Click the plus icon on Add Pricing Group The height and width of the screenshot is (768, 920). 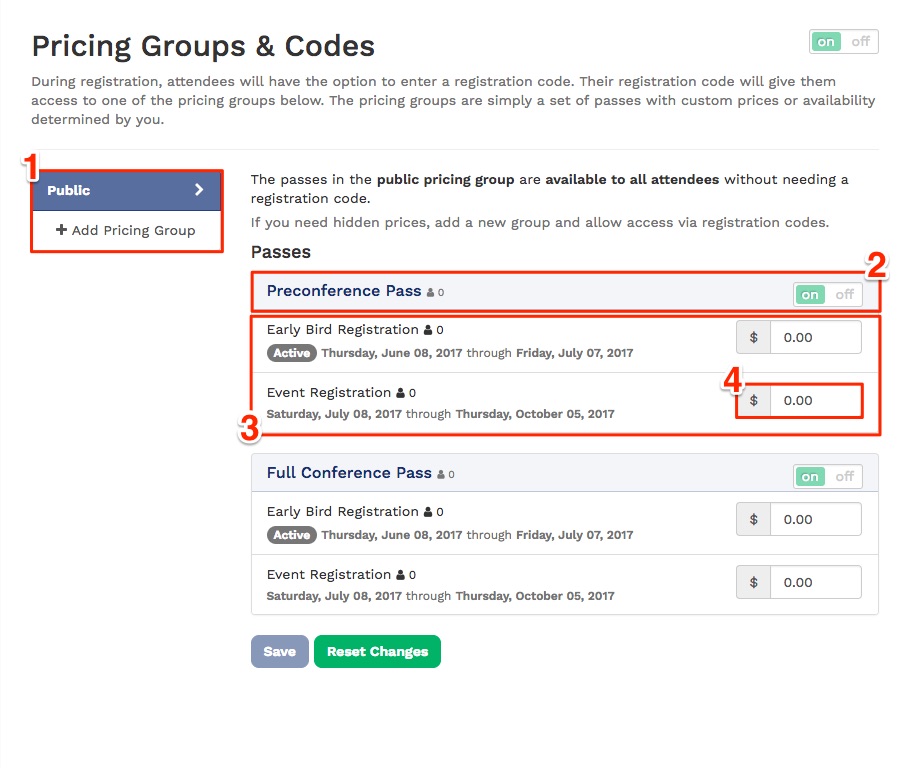click(x=61, y=230)
